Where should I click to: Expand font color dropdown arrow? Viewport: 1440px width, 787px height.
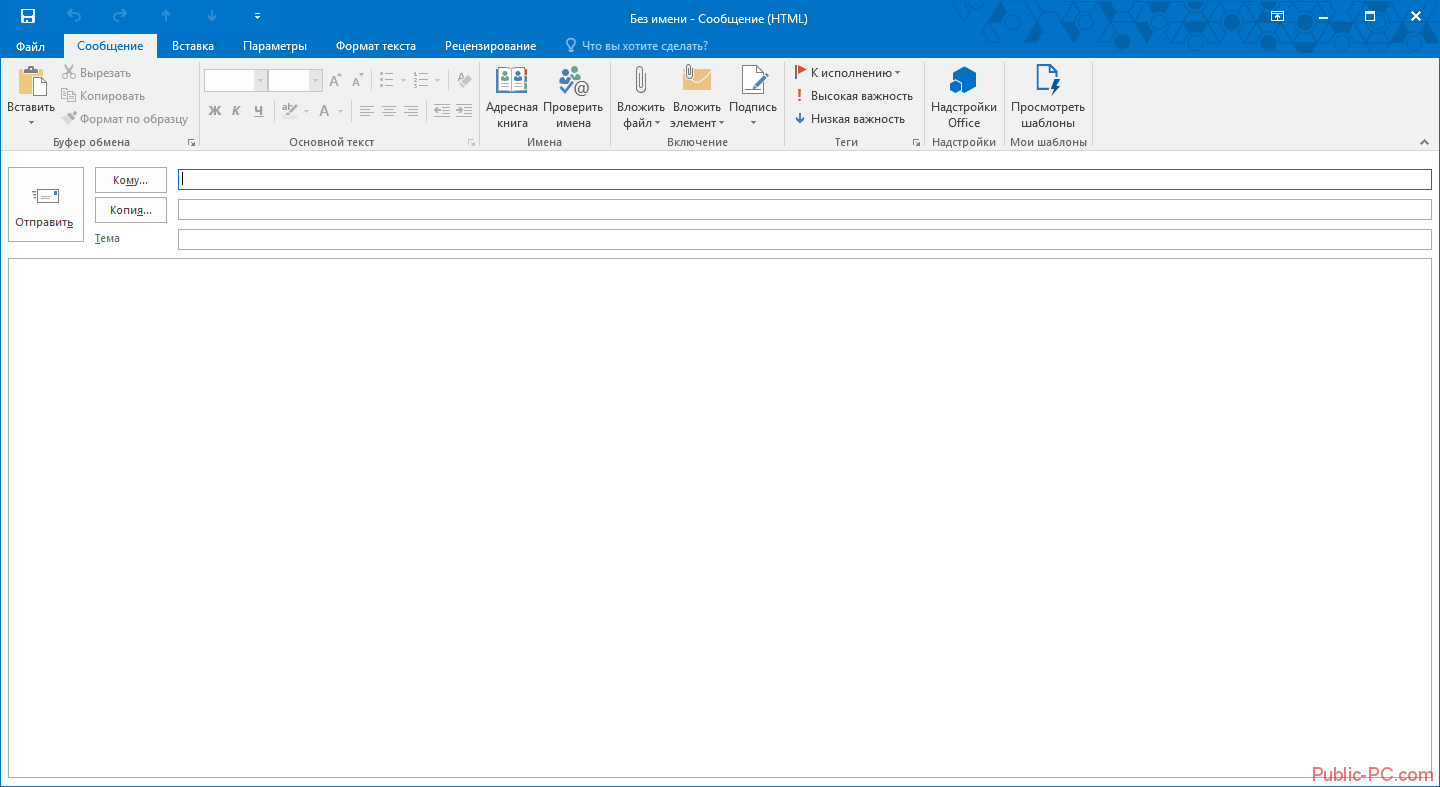pyautogui.click(x=340, y=111)
